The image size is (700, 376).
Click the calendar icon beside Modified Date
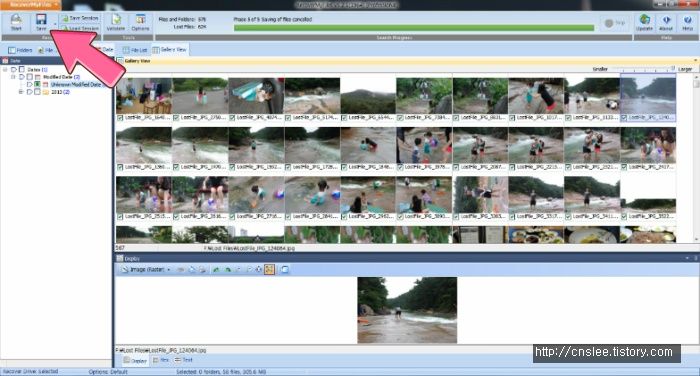point(38,77)
